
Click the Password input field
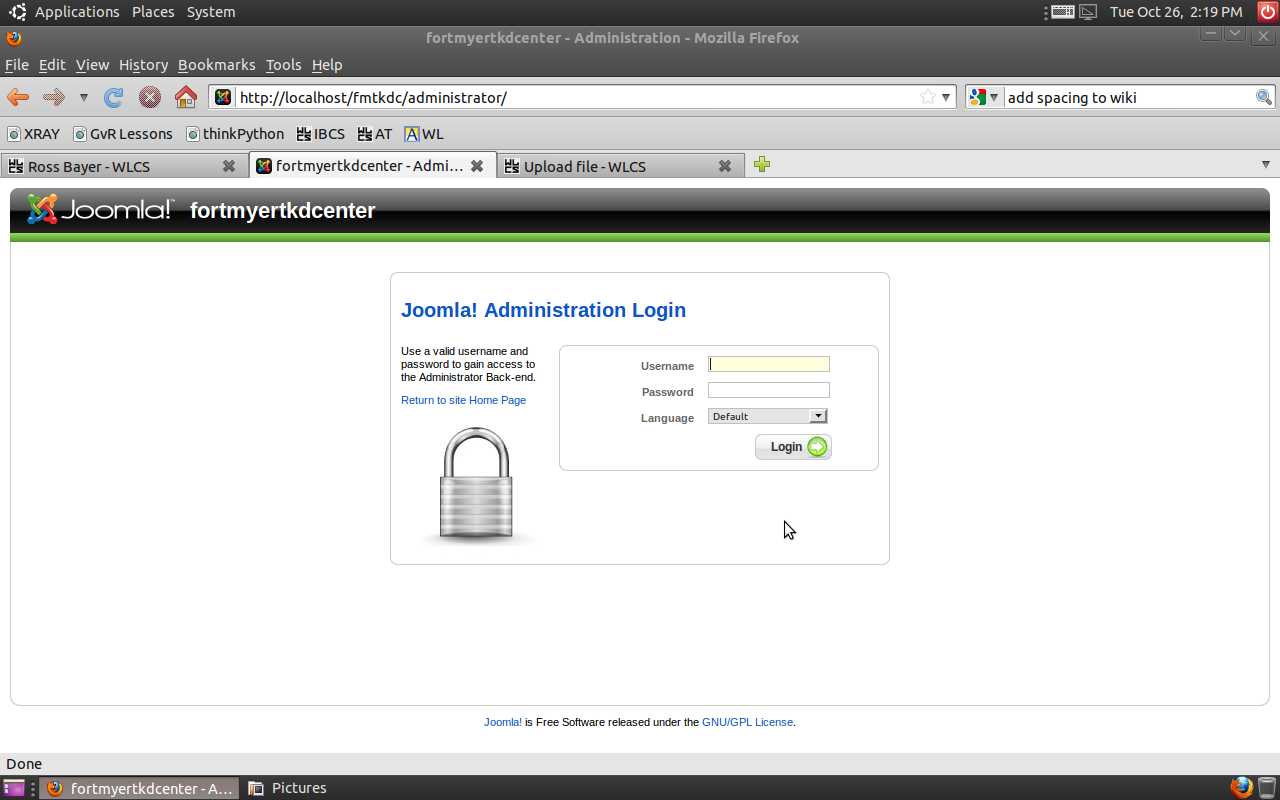(x=769, y=390)
